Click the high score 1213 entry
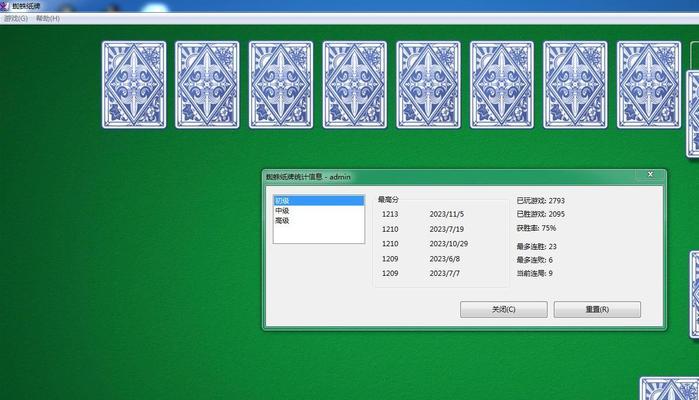 tap(390, 214)
